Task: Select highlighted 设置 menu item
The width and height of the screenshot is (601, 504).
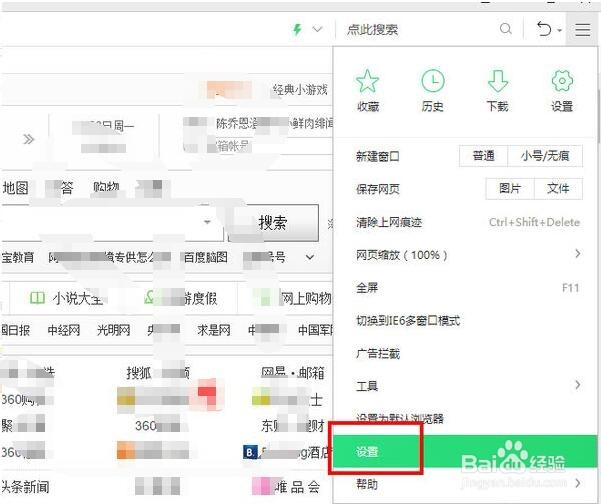Action: coord(466,451)
